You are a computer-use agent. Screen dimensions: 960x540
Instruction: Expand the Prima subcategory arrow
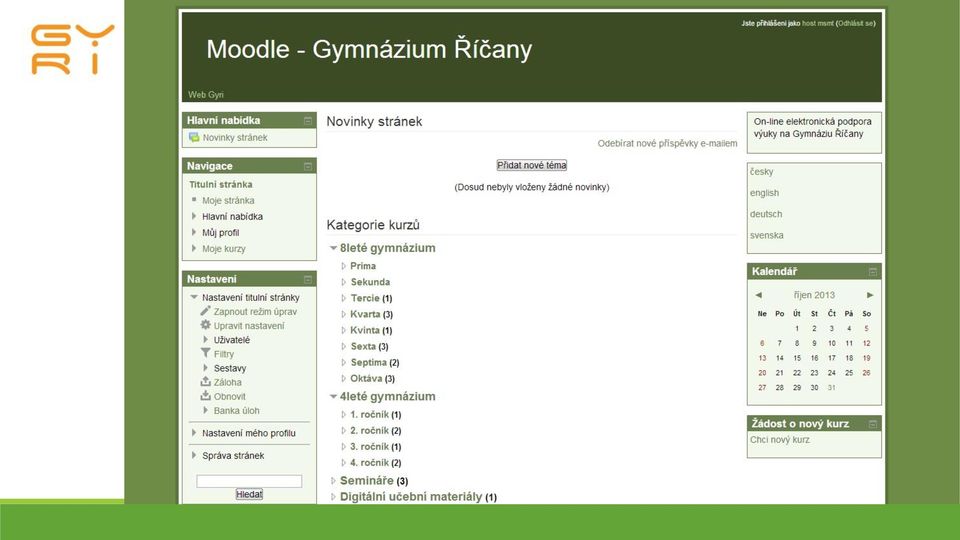pos(343,266)
